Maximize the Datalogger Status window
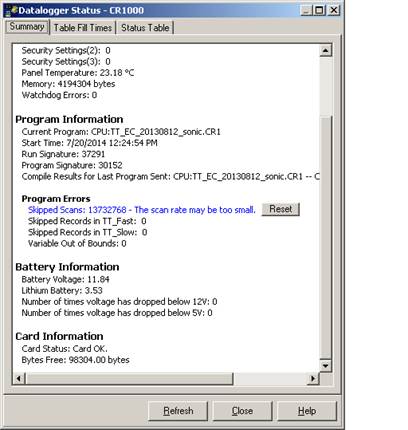The image size is (408, 430). point(319,10)
